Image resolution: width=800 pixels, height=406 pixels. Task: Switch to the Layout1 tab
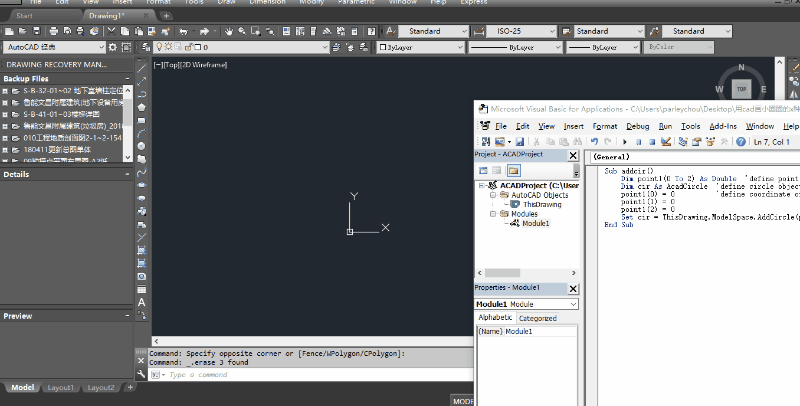tap(61, 388)
